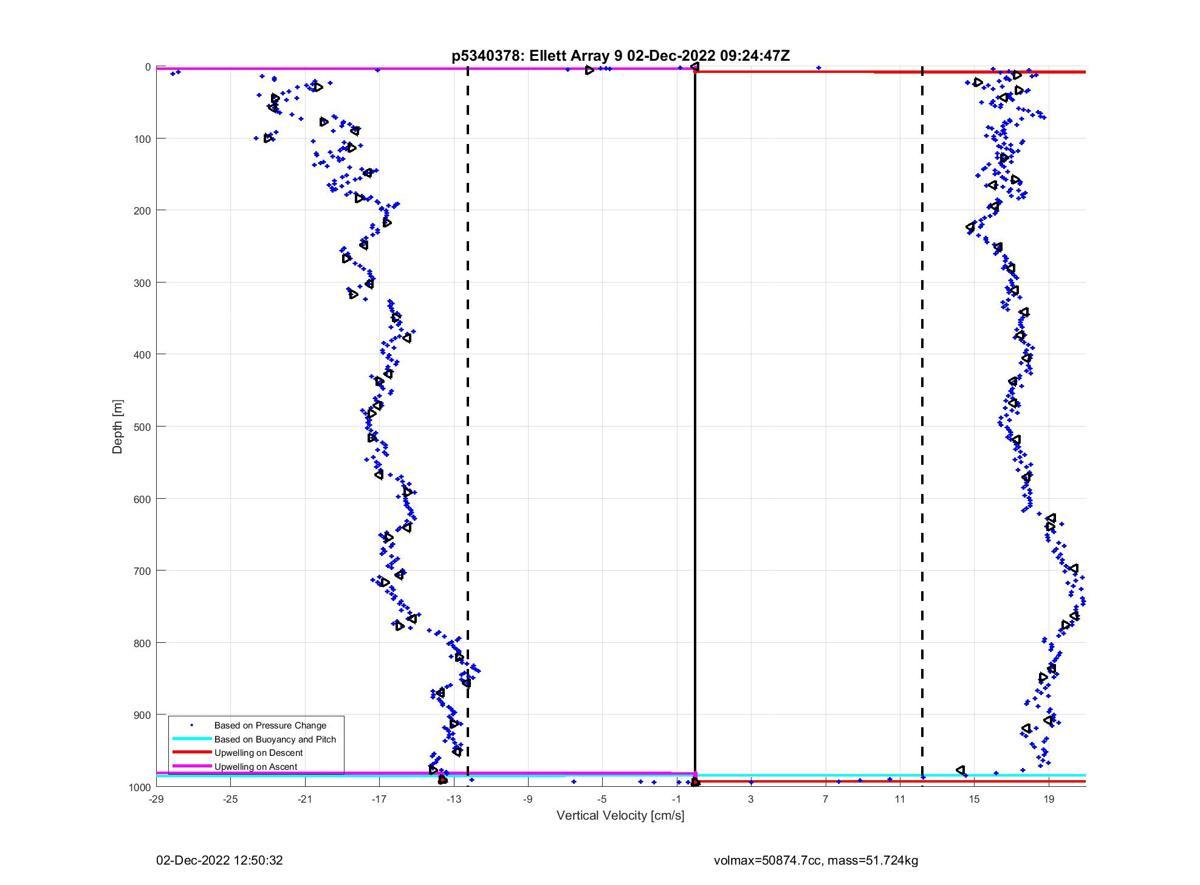Click the depth tick label 500
1200x885 pixels.
point(142,427)
